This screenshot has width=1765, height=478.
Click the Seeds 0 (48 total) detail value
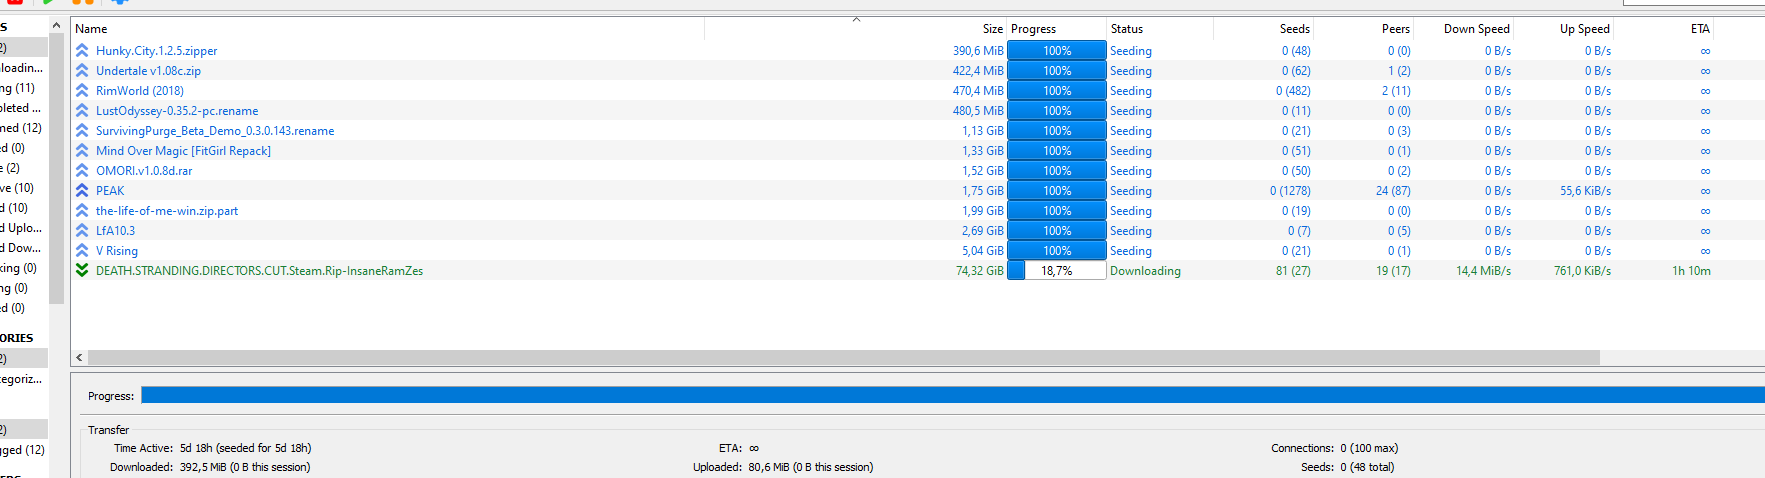pos(1367,467)
